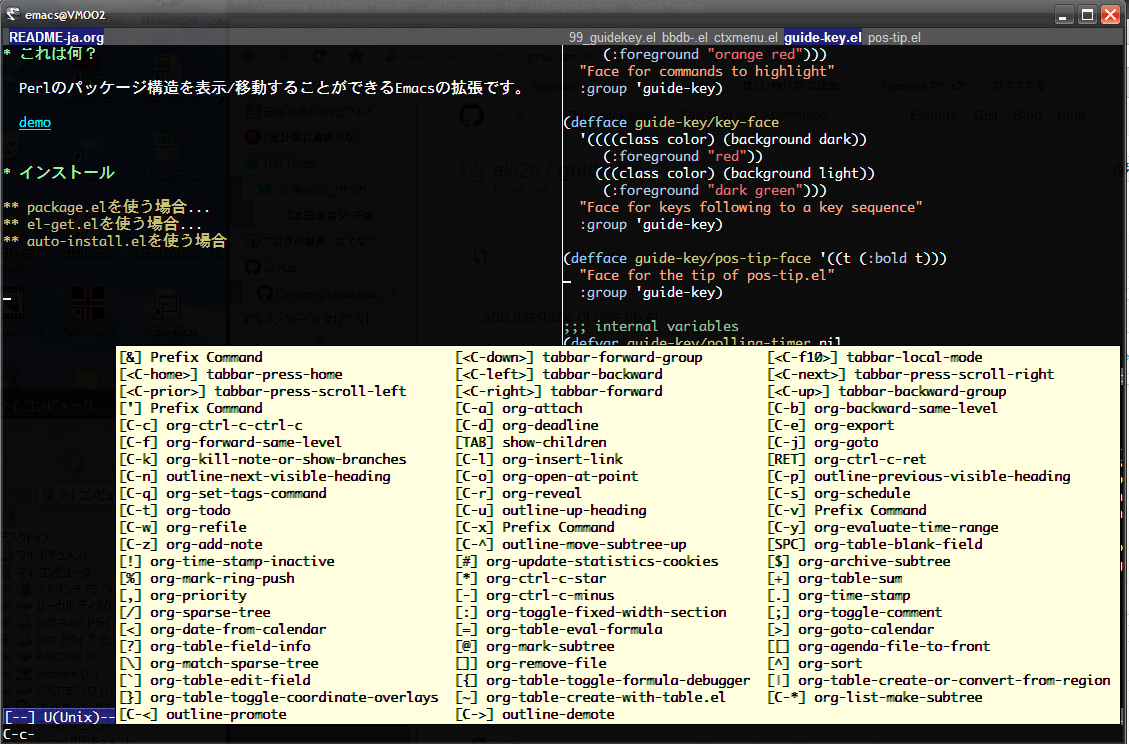Click '[@] org-mark-subtree' entry

[x=535, y=647]
